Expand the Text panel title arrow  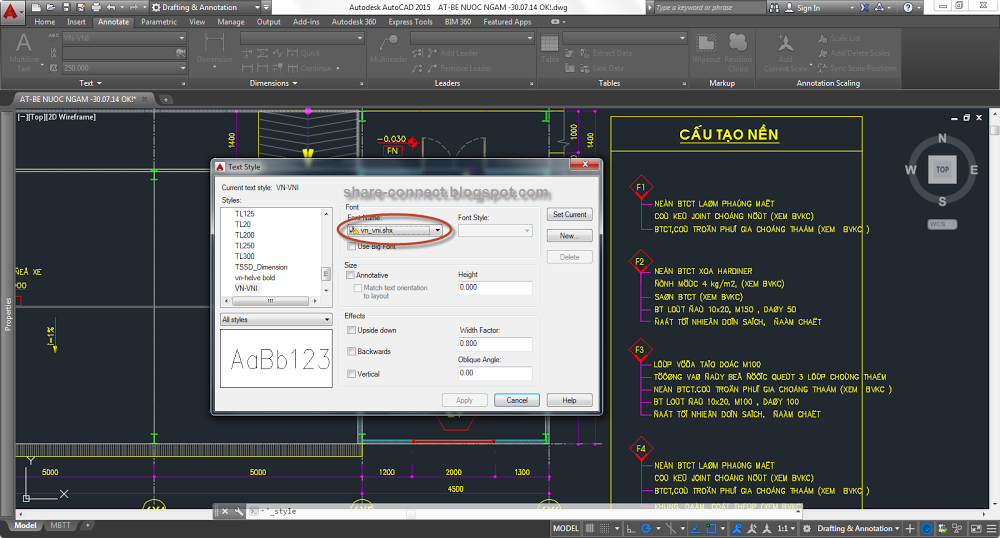(99, 84)
